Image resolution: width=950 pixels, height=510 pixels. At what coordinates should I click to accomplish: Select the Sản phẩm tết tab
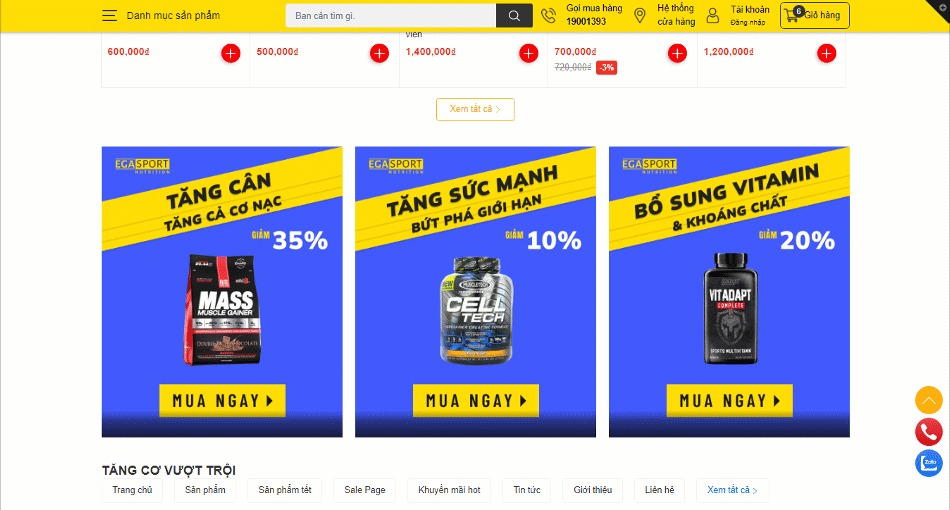(285, 490)
